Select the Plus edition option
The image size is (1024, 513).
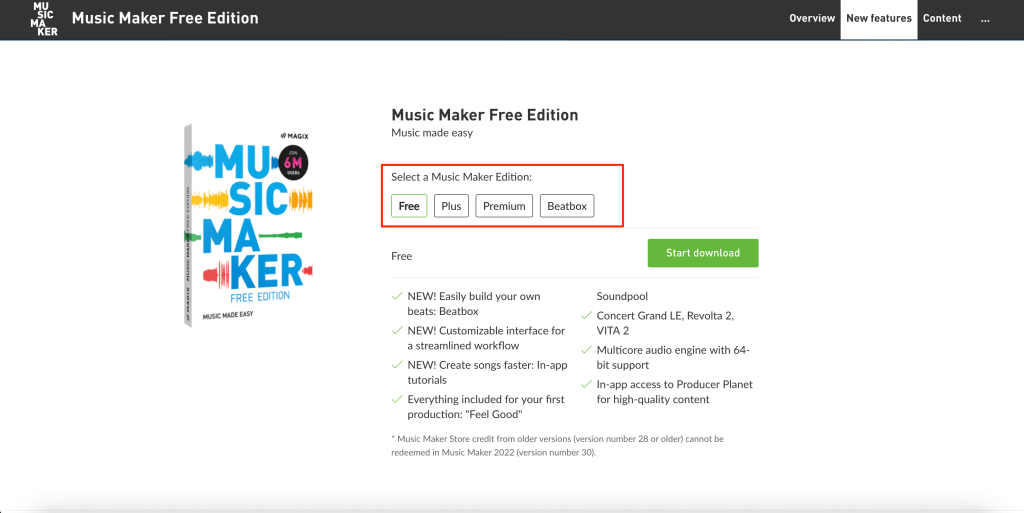[451, 206]
